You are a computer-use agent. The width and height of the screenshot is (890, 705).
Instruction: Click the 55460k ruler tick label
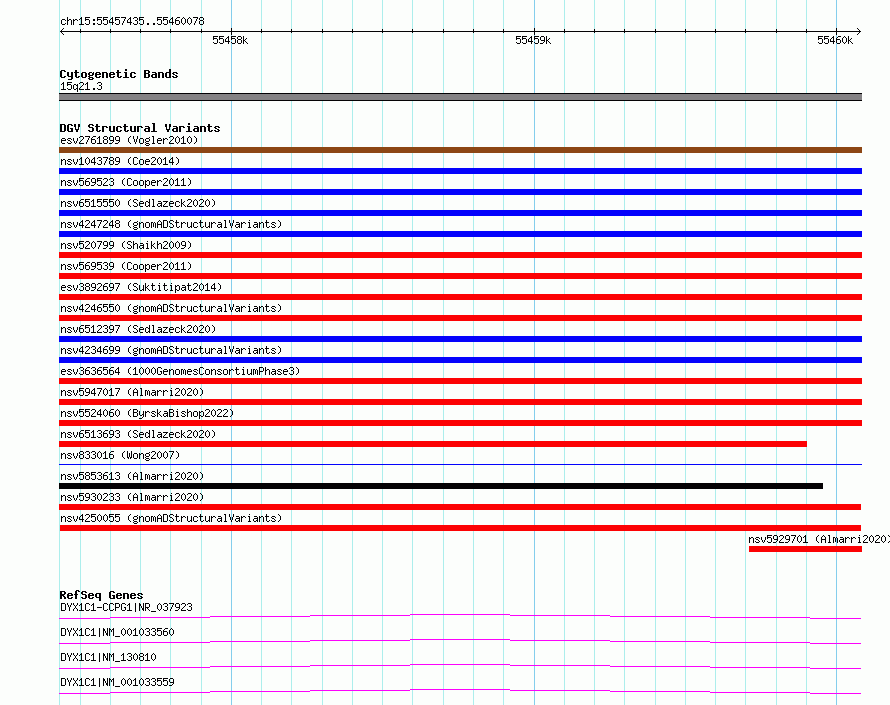pos(835,40)
